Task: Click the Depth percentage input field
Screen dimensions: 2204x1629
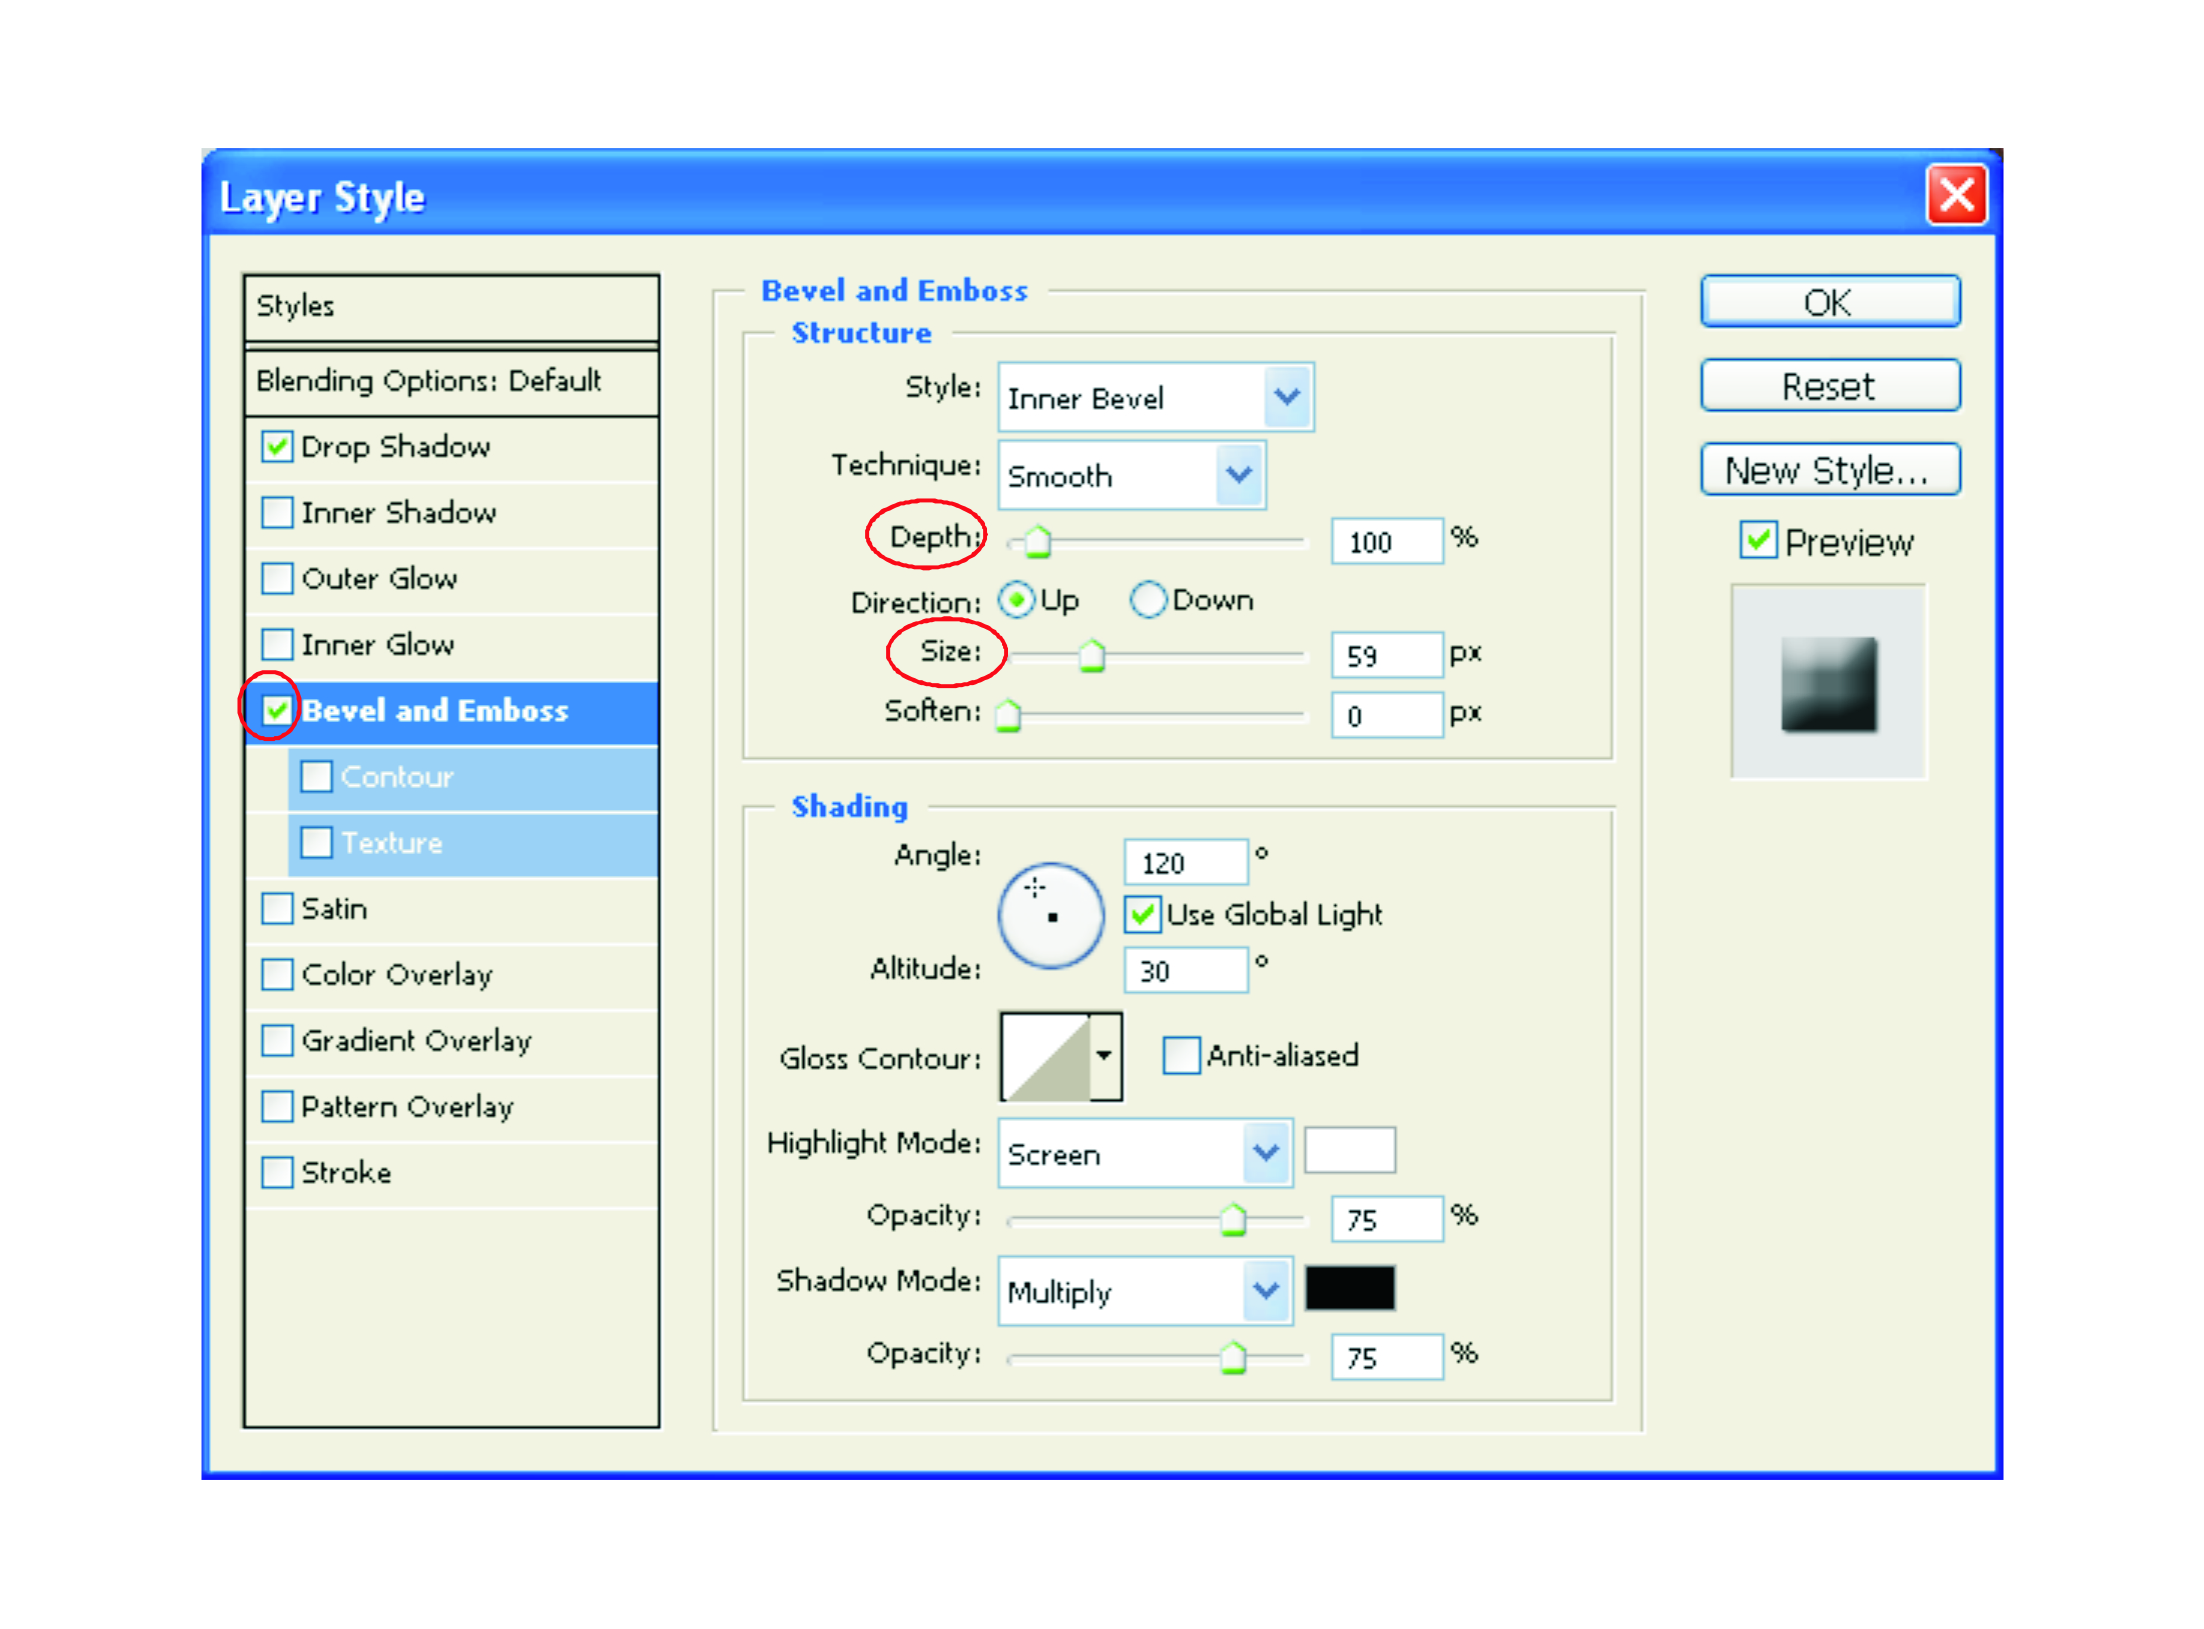Action: tap(1385, 542)
